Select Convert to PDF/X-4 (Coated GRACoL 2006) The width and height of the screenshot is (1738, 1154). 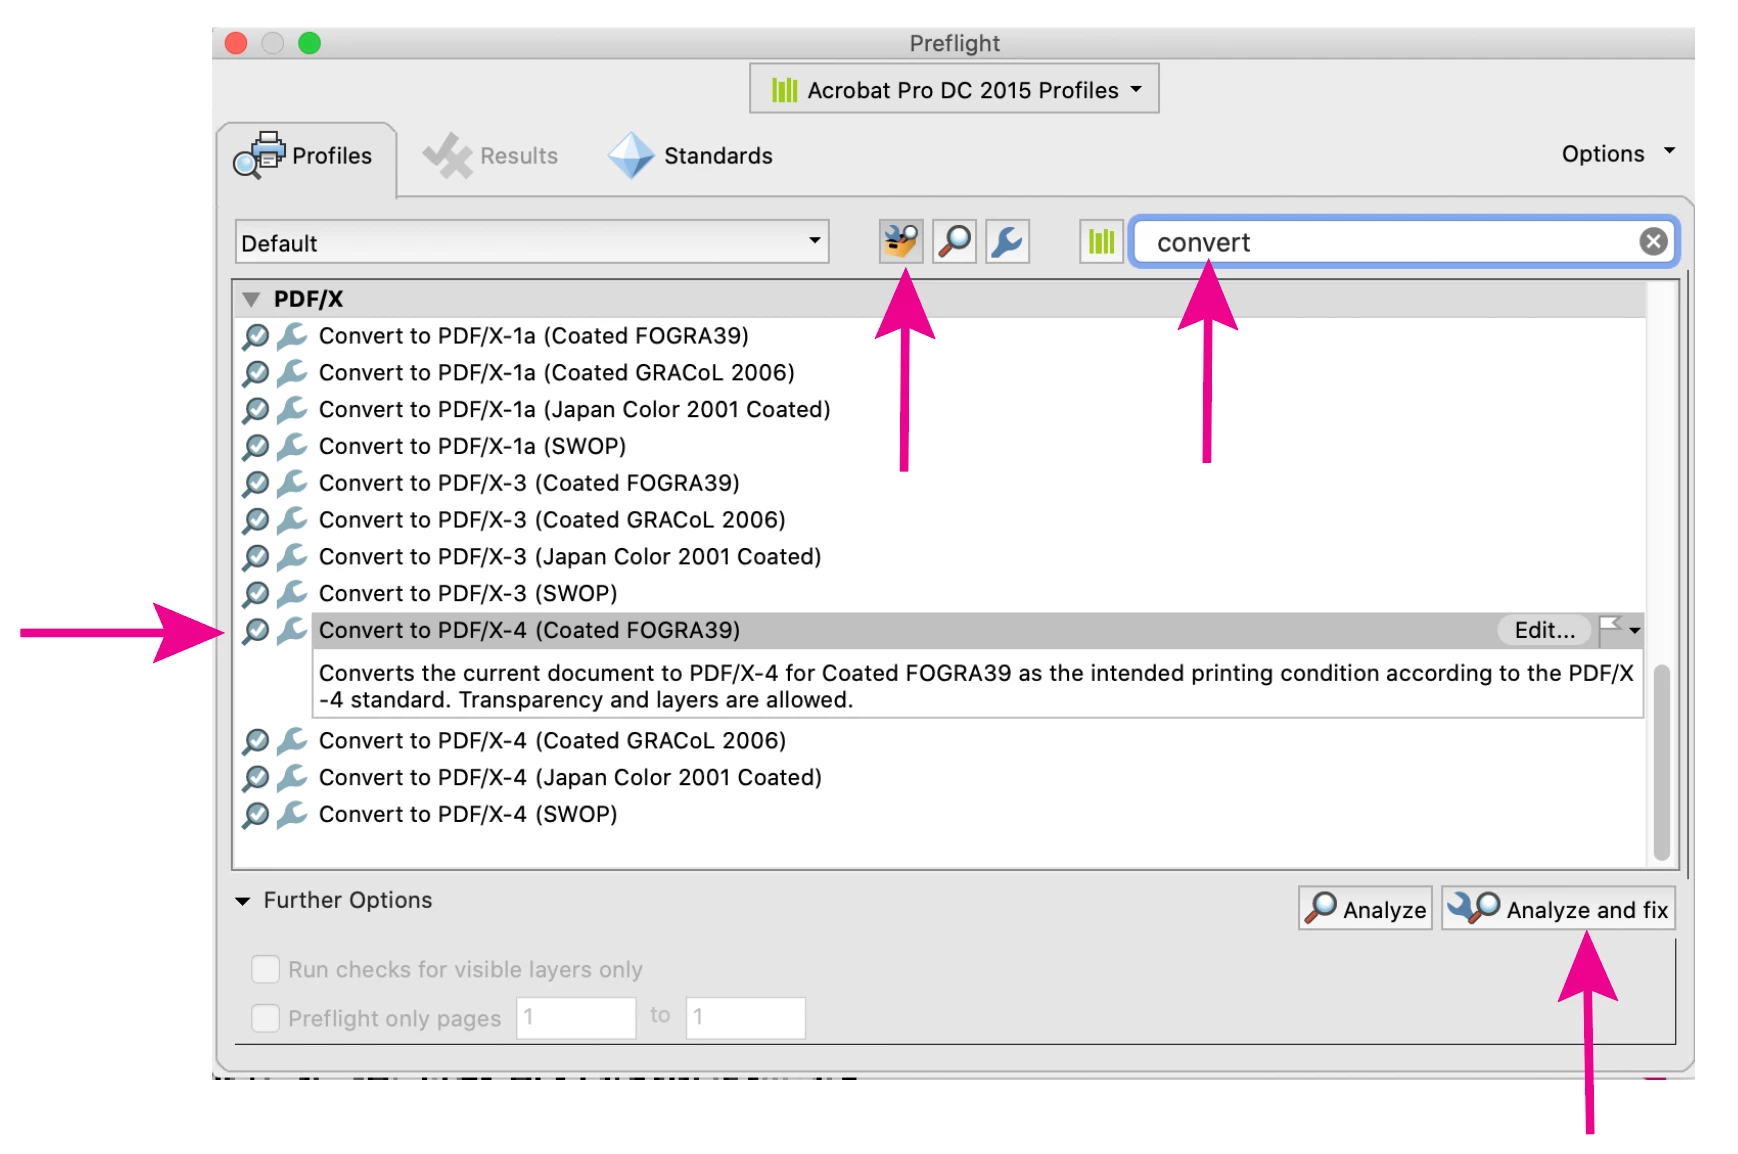click(552, 741)
